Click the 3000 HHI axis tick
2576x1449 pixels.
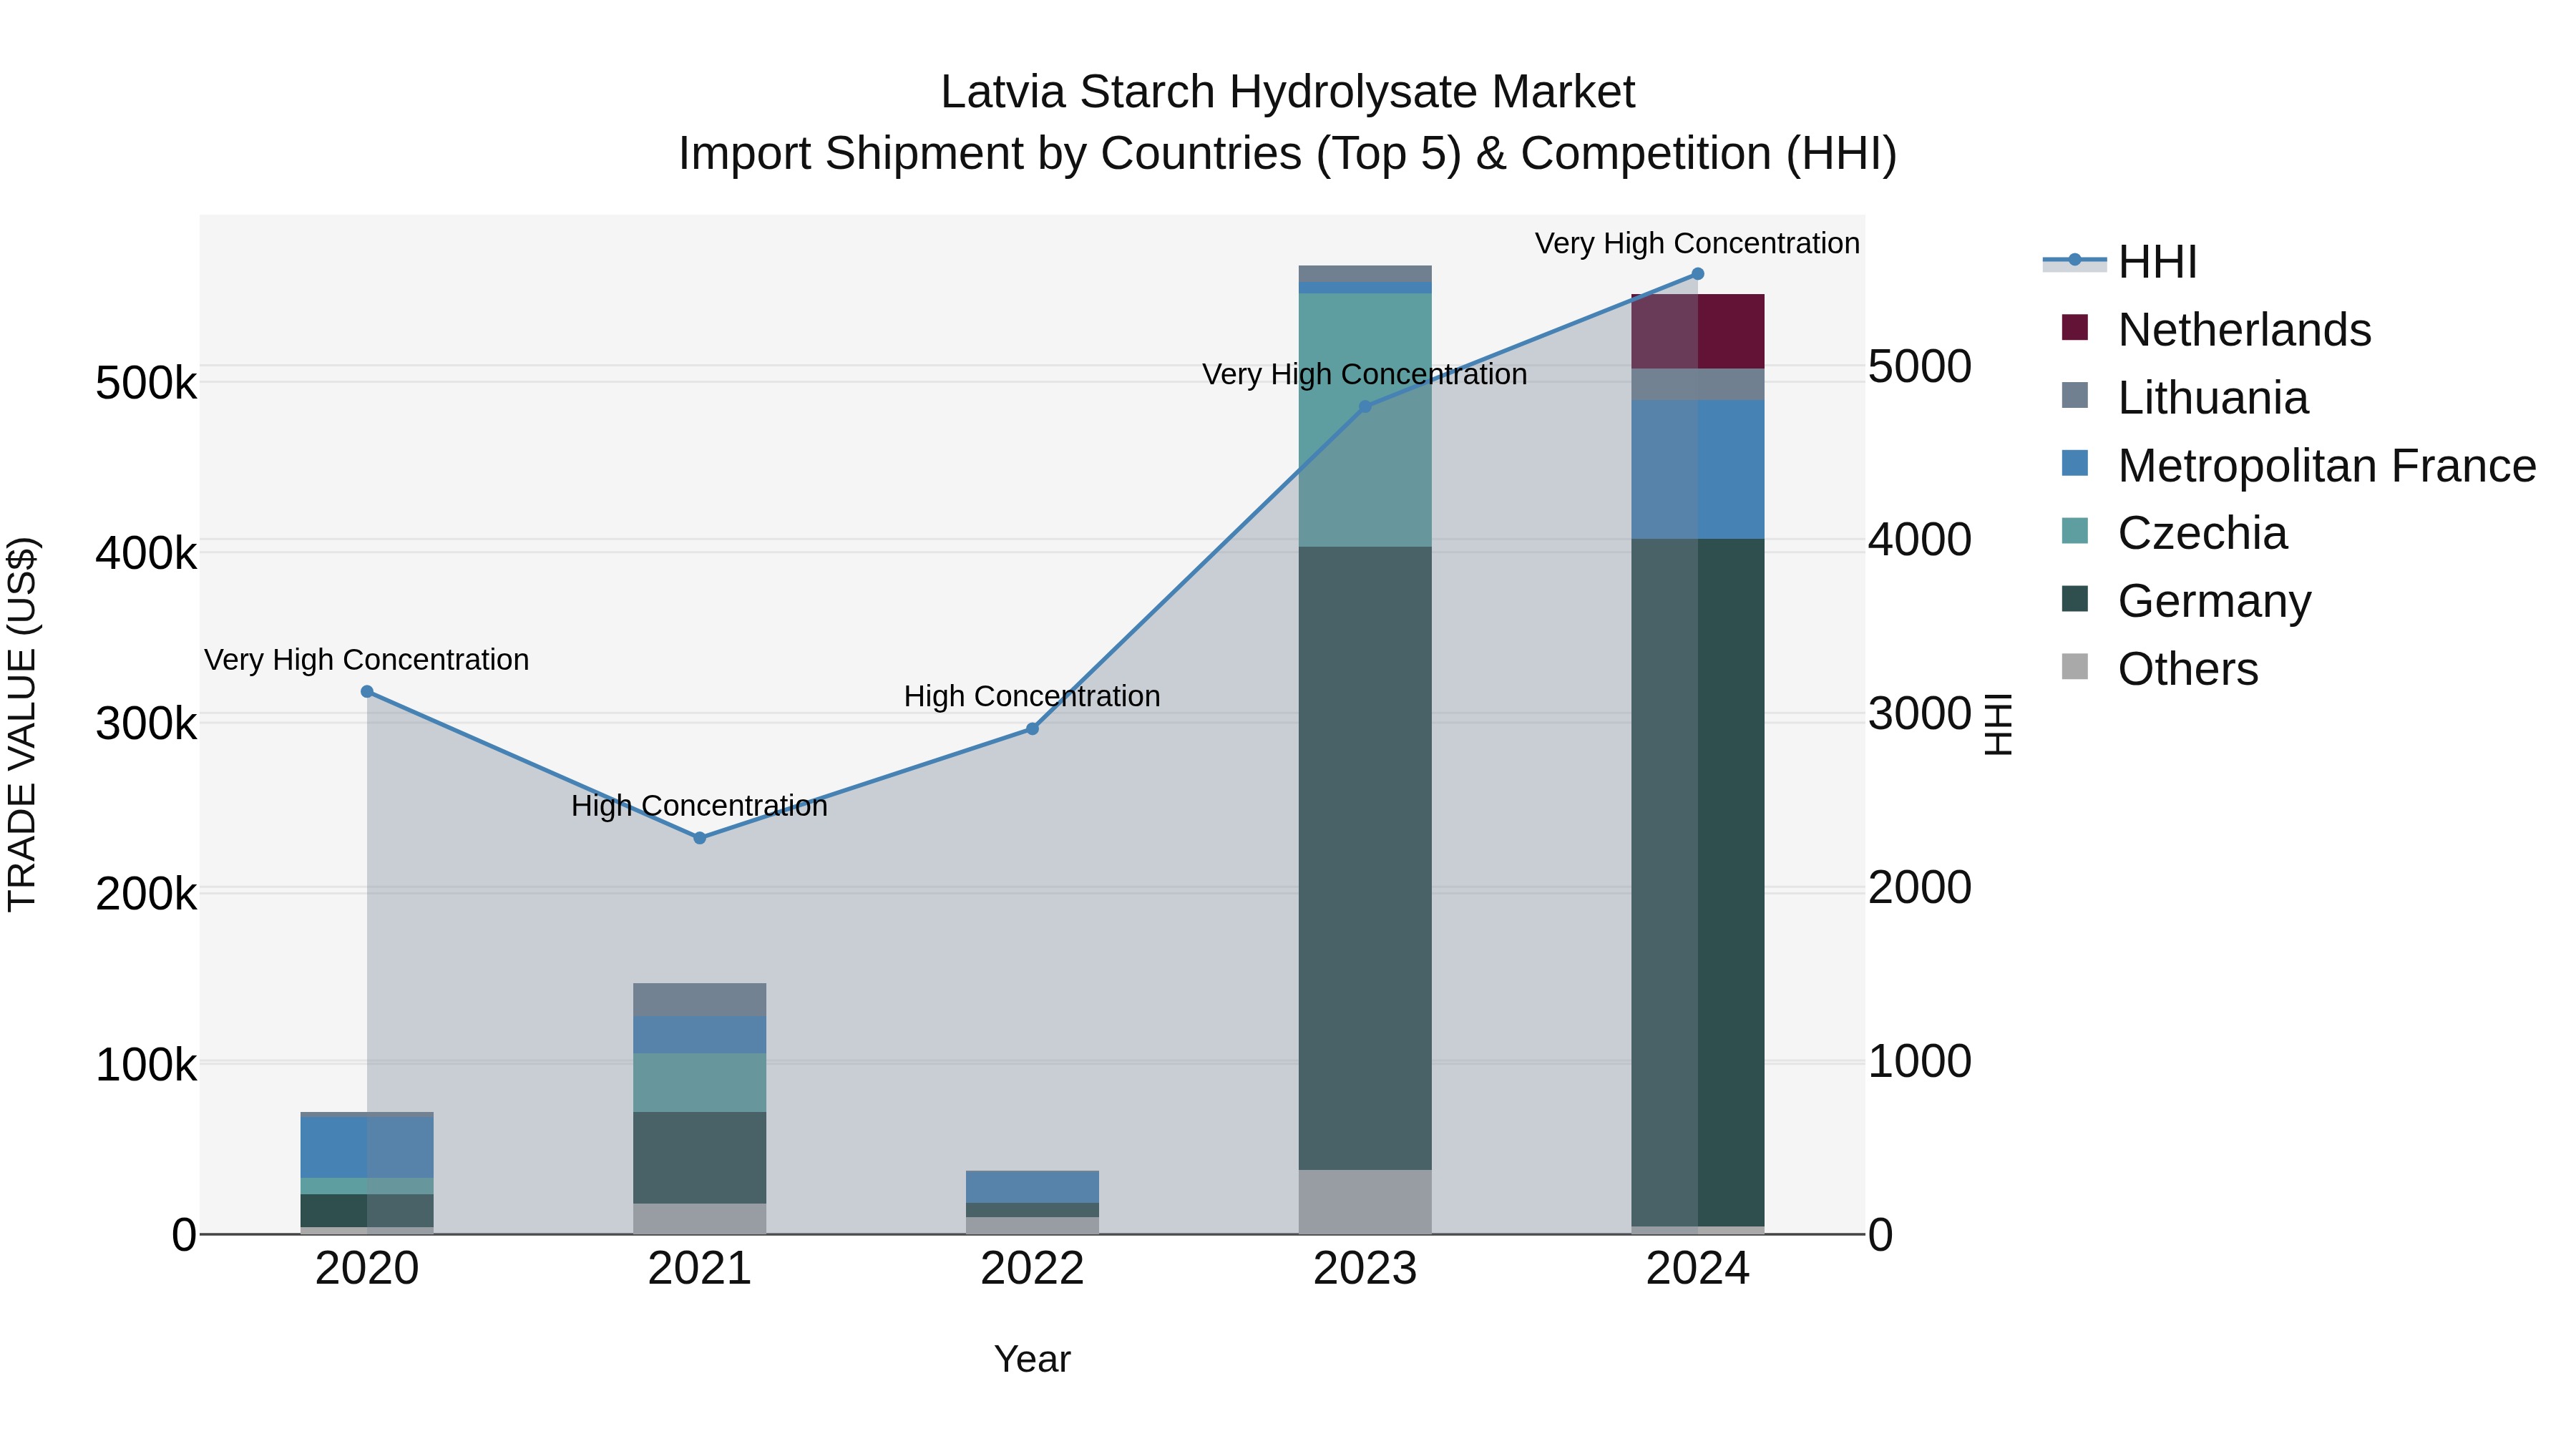tap(1920, 714)
